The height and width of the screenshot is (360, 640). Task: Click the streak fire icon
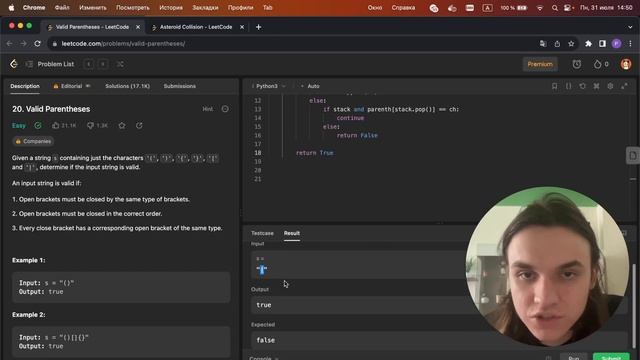coord(598,64)
